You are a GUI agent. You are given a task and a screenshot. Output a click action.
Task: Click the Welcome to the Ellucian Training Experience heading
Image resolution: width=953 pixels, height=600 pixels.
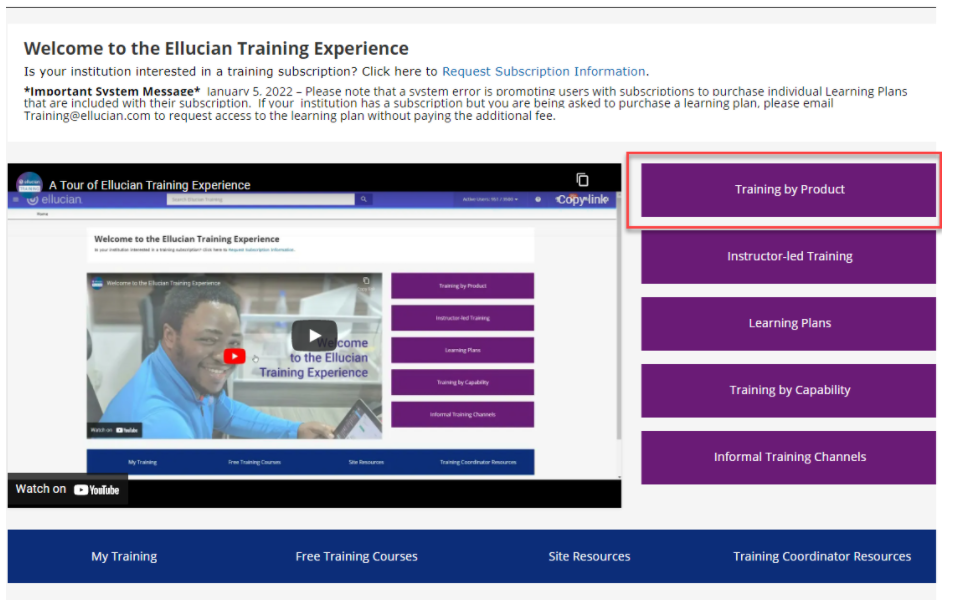pyautogui.click(x=216, y=48)
